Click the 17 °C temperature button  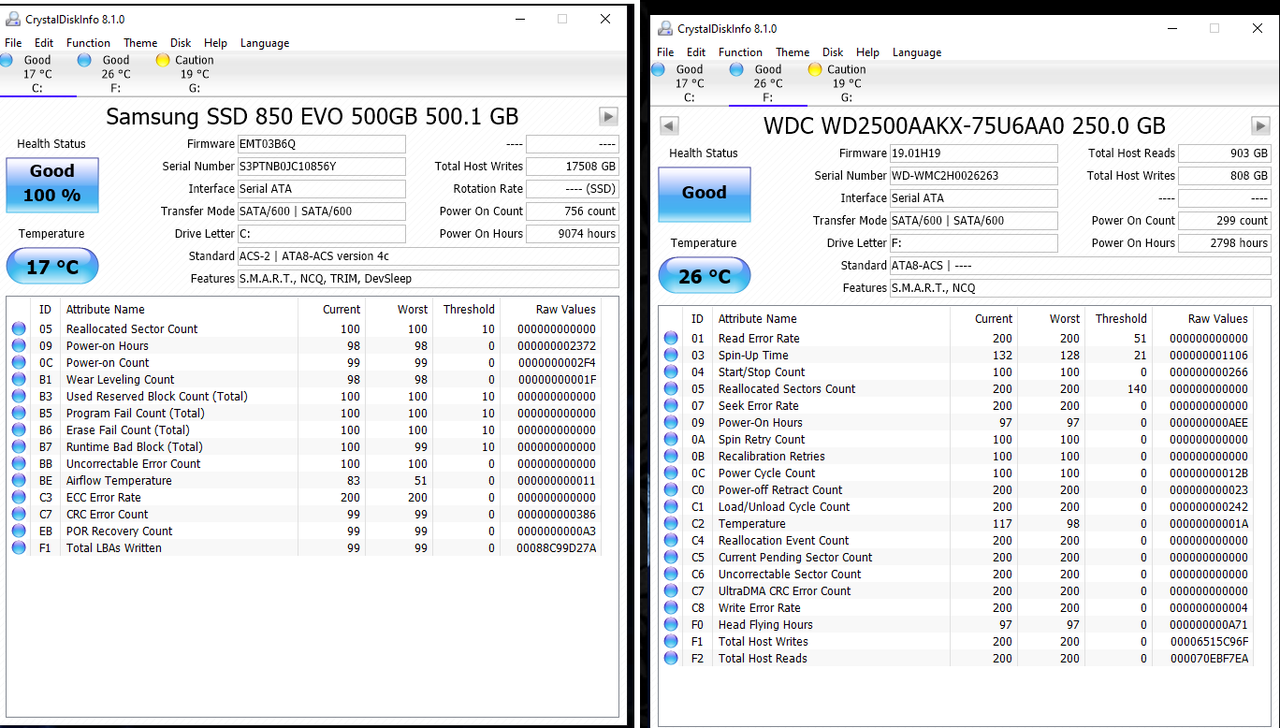point(52,267)
